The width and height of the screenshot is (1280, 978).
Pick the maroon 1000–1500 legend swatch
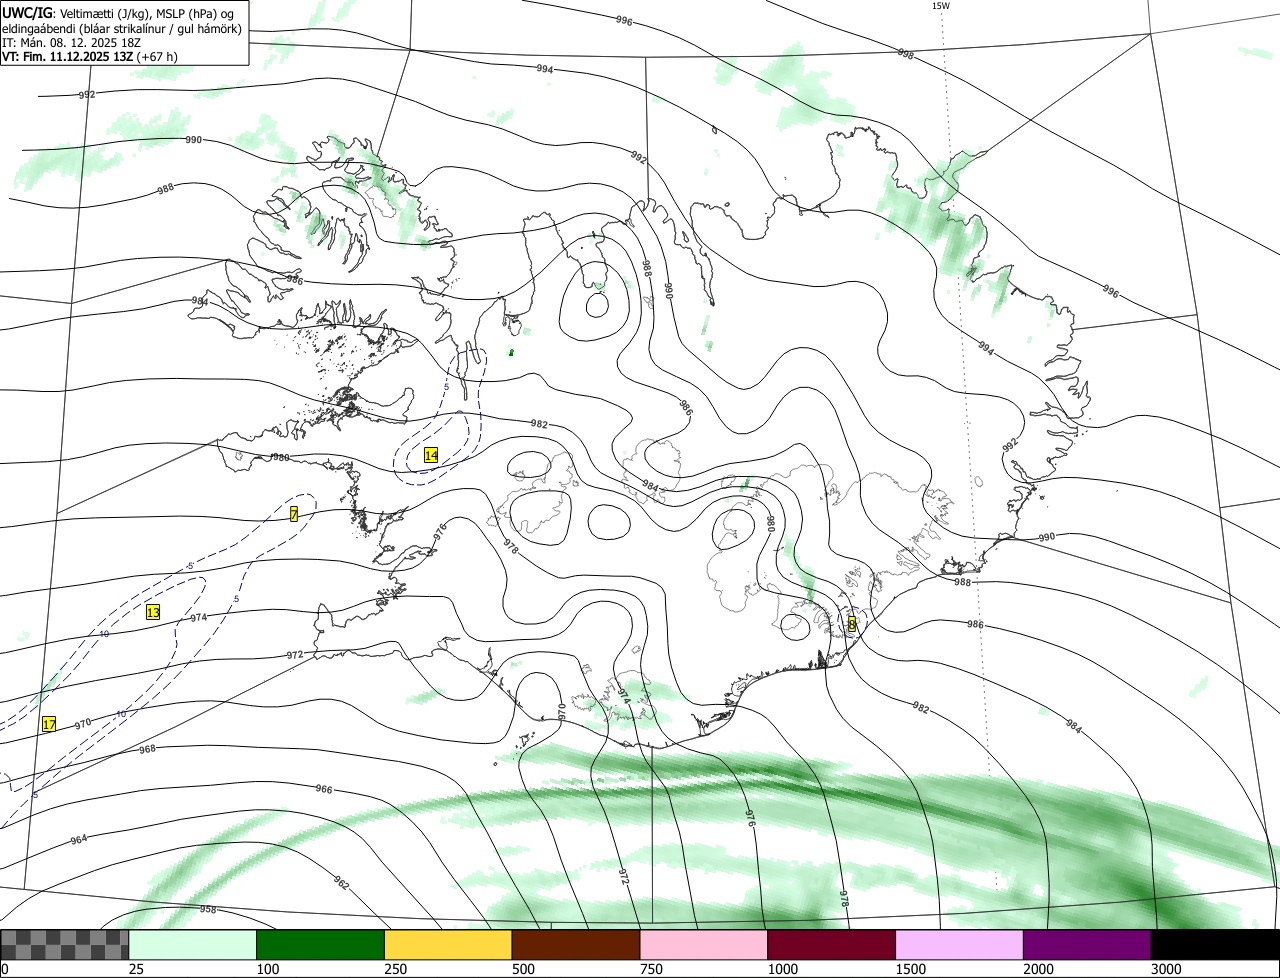click(832, 945)
